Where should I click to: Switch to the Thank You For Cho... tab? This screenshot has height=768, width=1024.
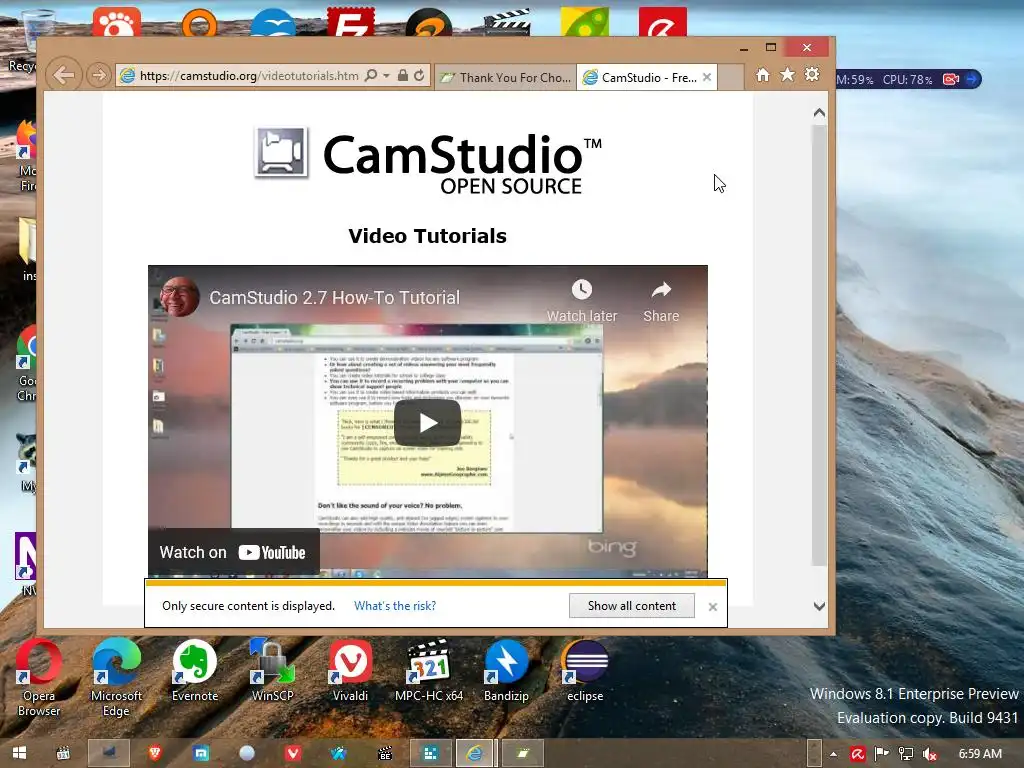click(x=505, y=78)
